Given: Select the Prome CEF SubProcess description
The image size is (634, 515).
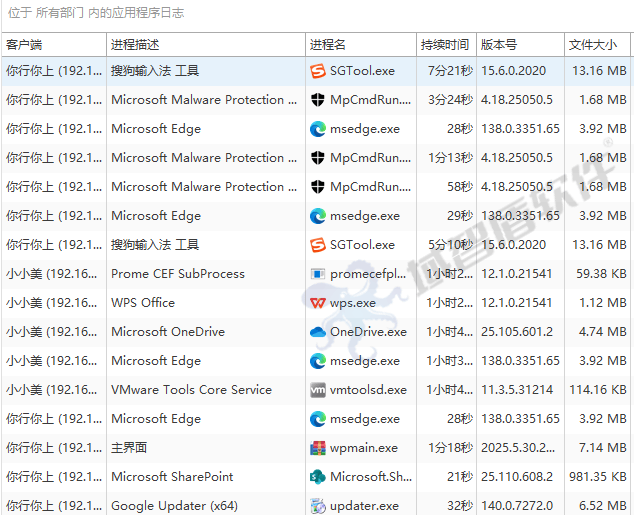Looking at the screenshot, I should click(x=178, y=274).
